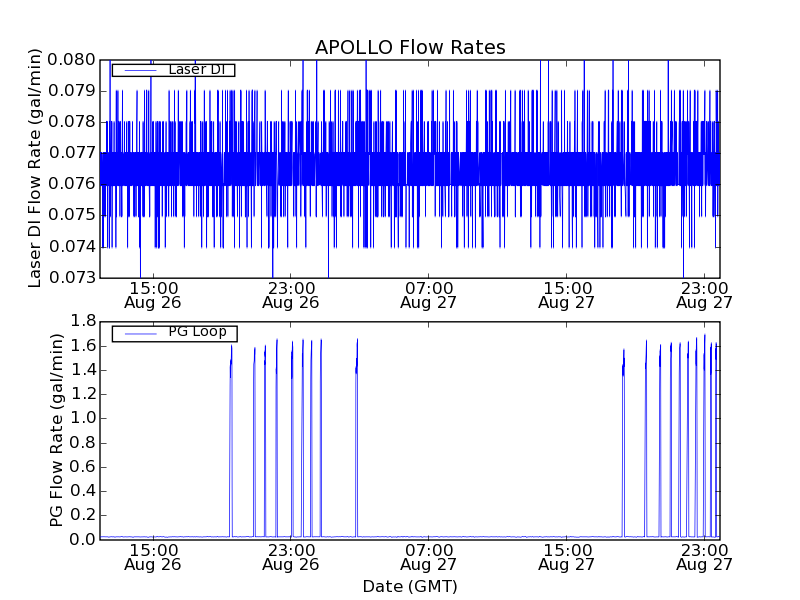Click the 0.078 tick label

(71, 122)
